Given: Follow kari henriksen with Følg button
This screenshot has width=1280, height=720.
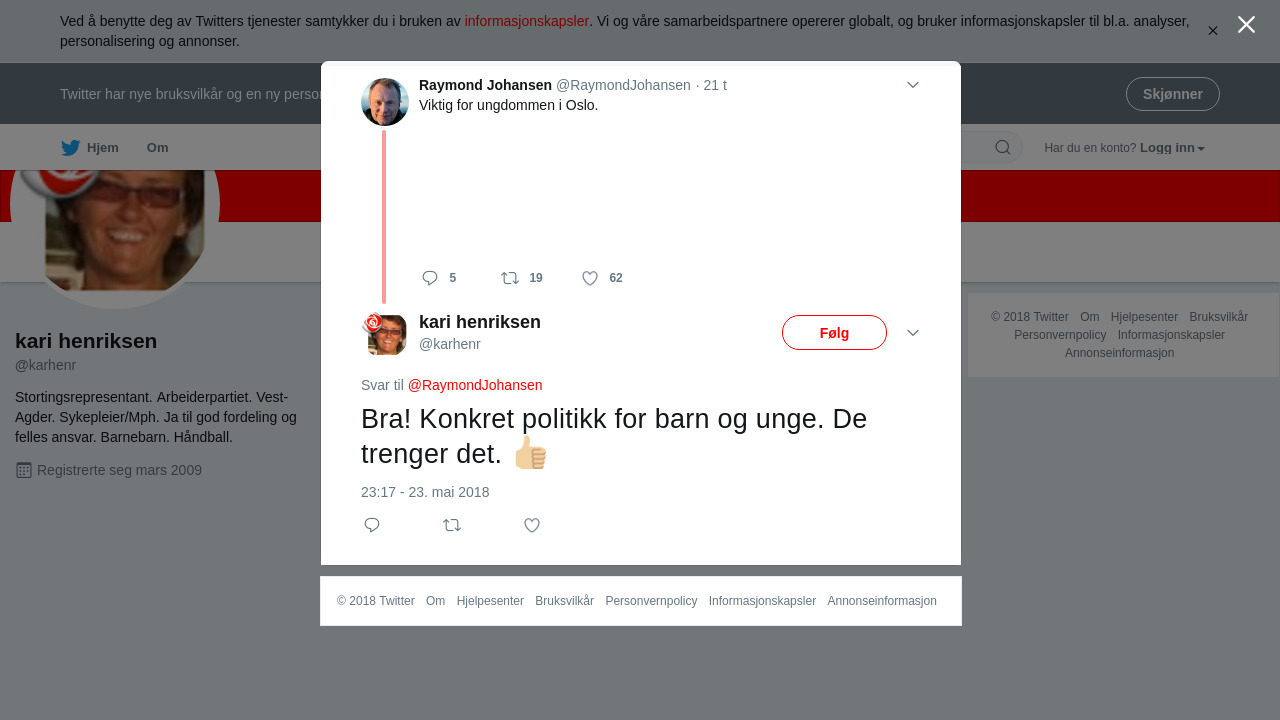Looking at the screenshot, I should [834, 333].
